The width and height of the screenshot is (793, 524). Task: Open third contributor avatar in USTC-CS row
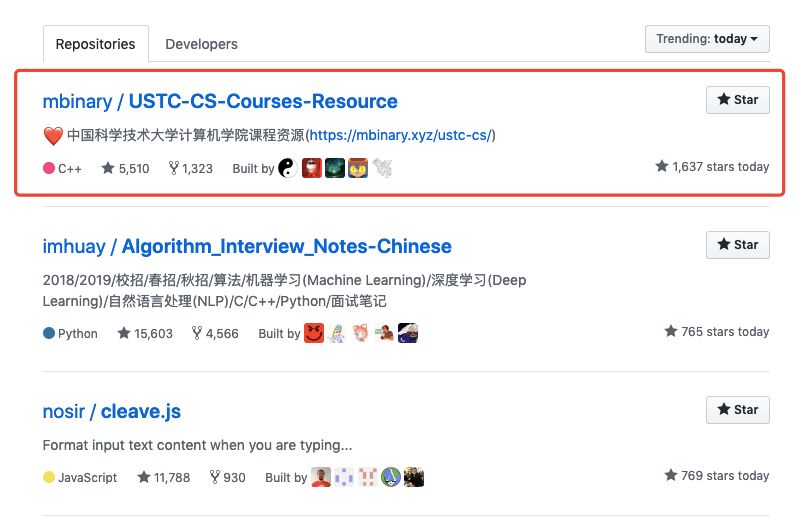(335, 168)
